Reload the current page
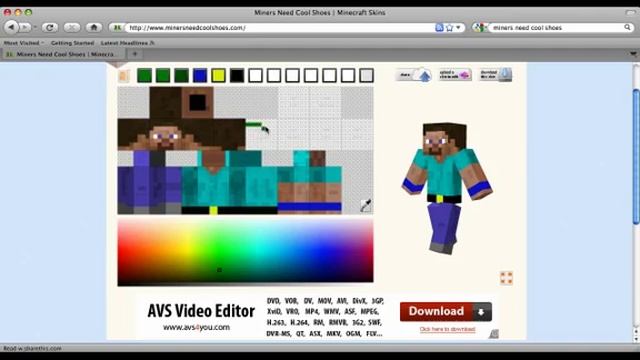Viewport: 640px width, 360px height. (49, 27)
